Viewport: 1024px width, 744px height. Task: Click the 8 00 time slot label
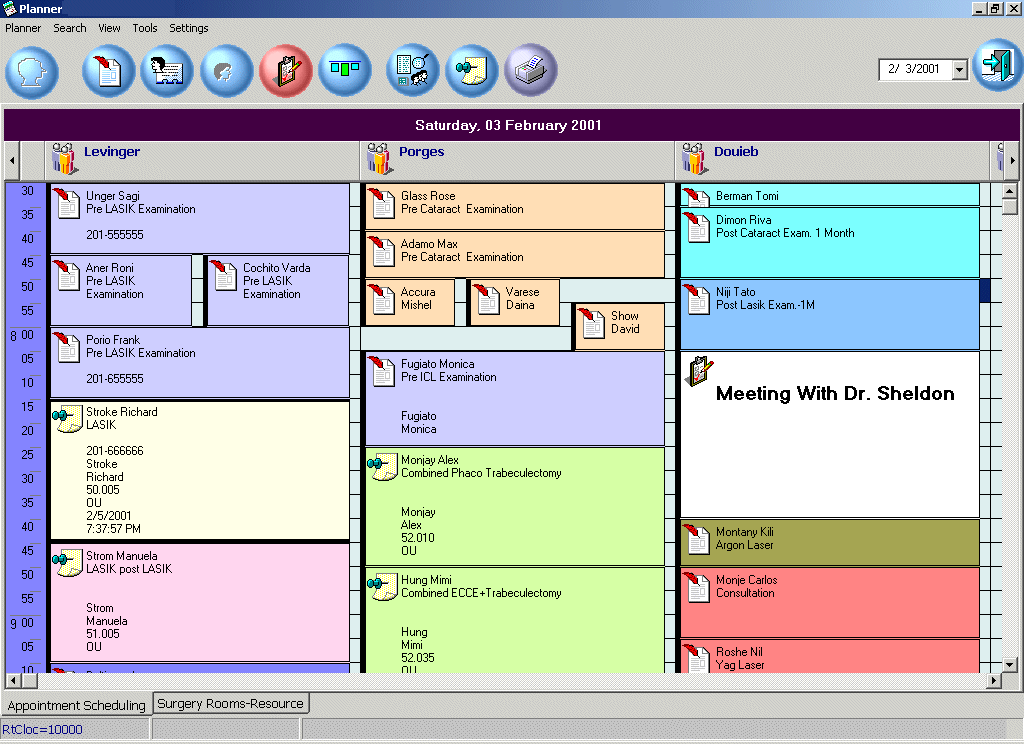click(x=22, y=336)
